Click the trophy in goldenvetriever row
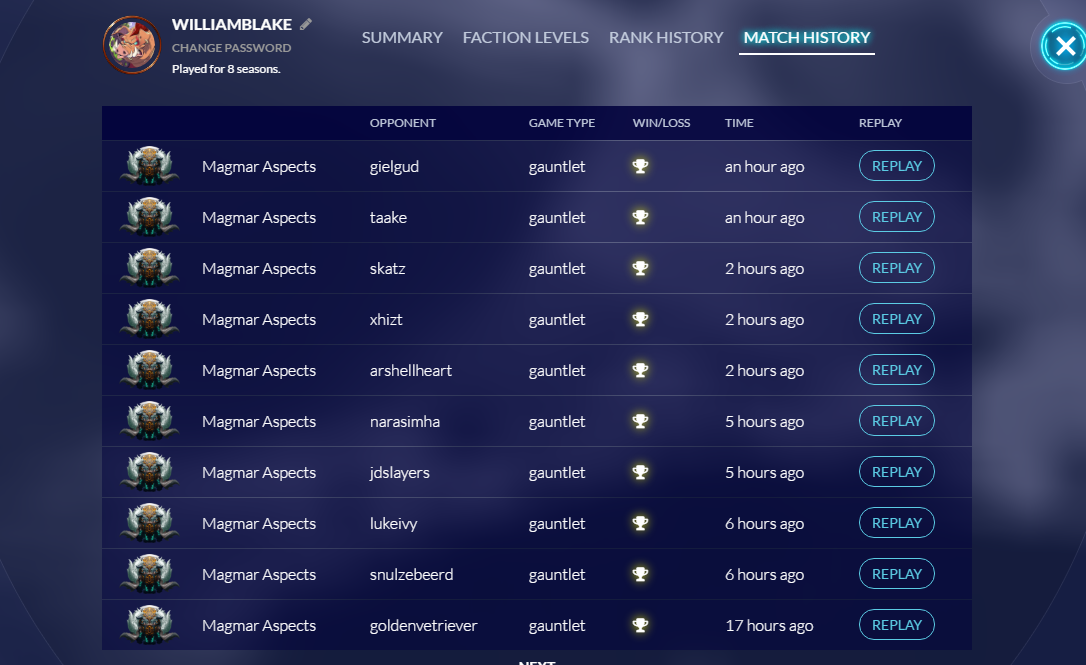The width and height of the screenshot is (1086, 665). tap(640, 626)
